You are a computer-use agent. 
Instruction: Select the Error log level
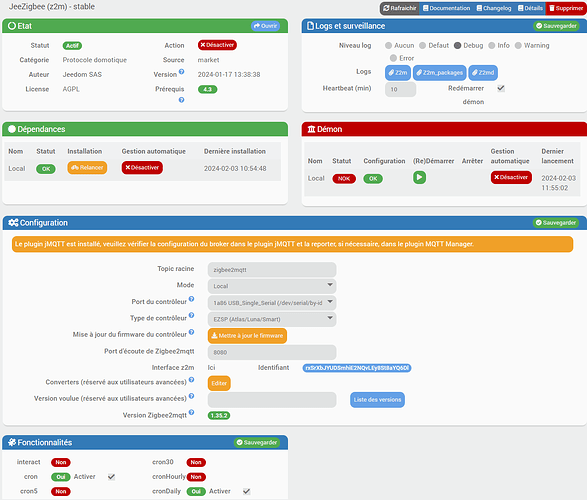(393, 58)
